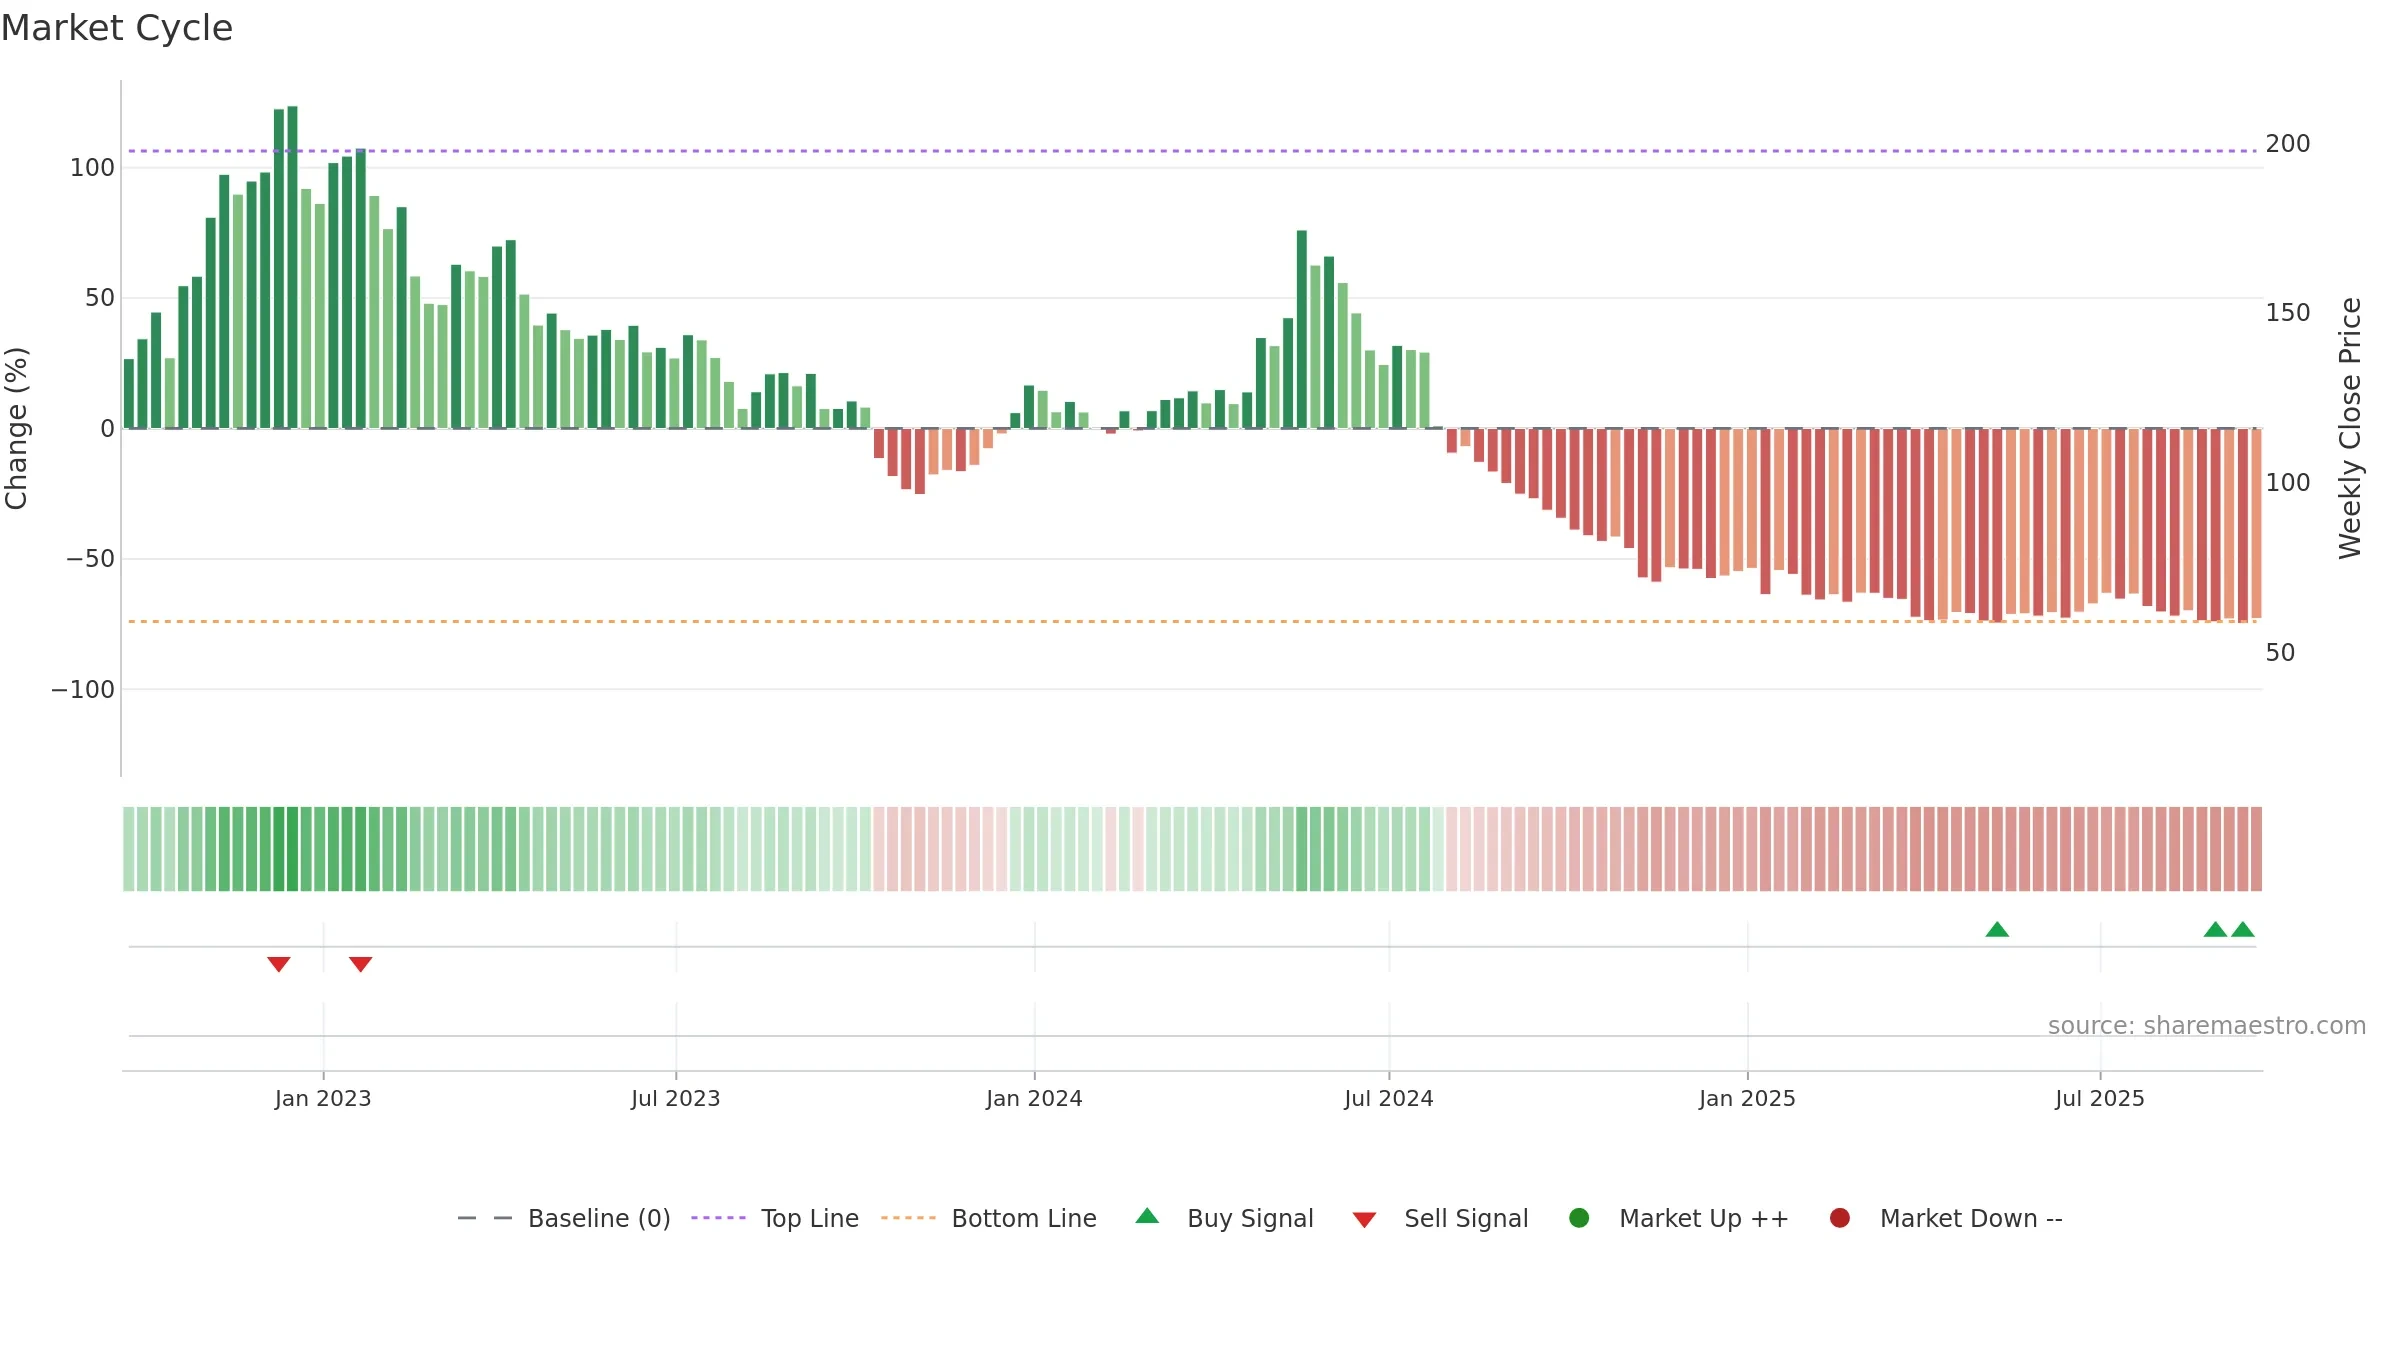The image size is (2400, 1350).
Task: Toggle the Market Up ++ legend entry
Action: pyautogui.click(x=1679, y=1218)
